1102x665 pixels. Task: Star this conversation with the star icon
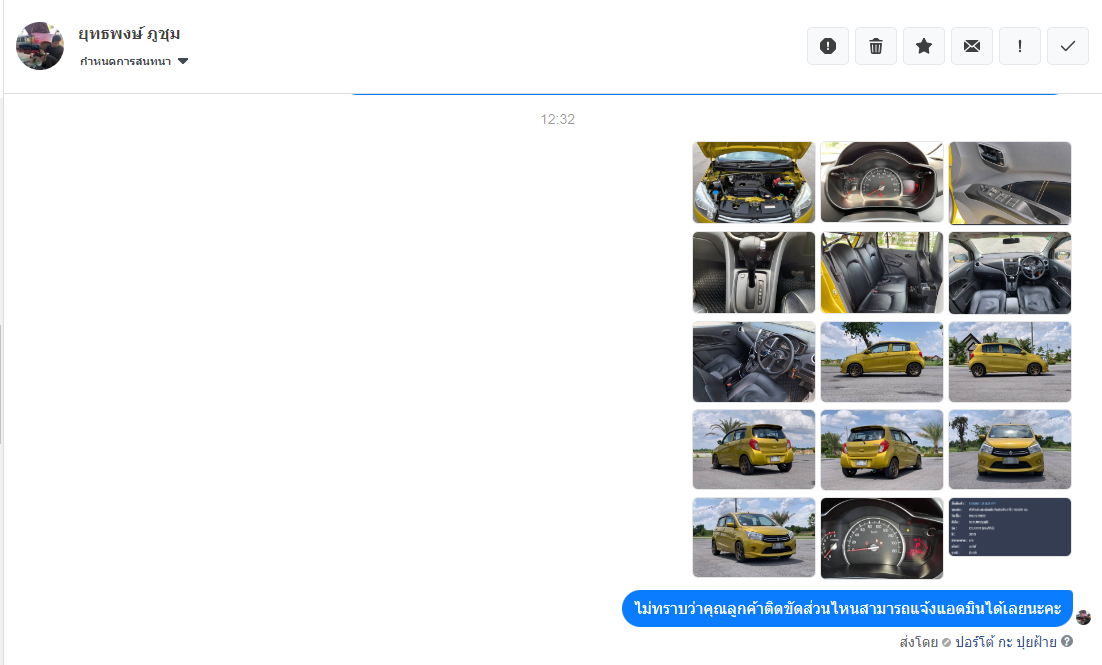pos(923,46)
